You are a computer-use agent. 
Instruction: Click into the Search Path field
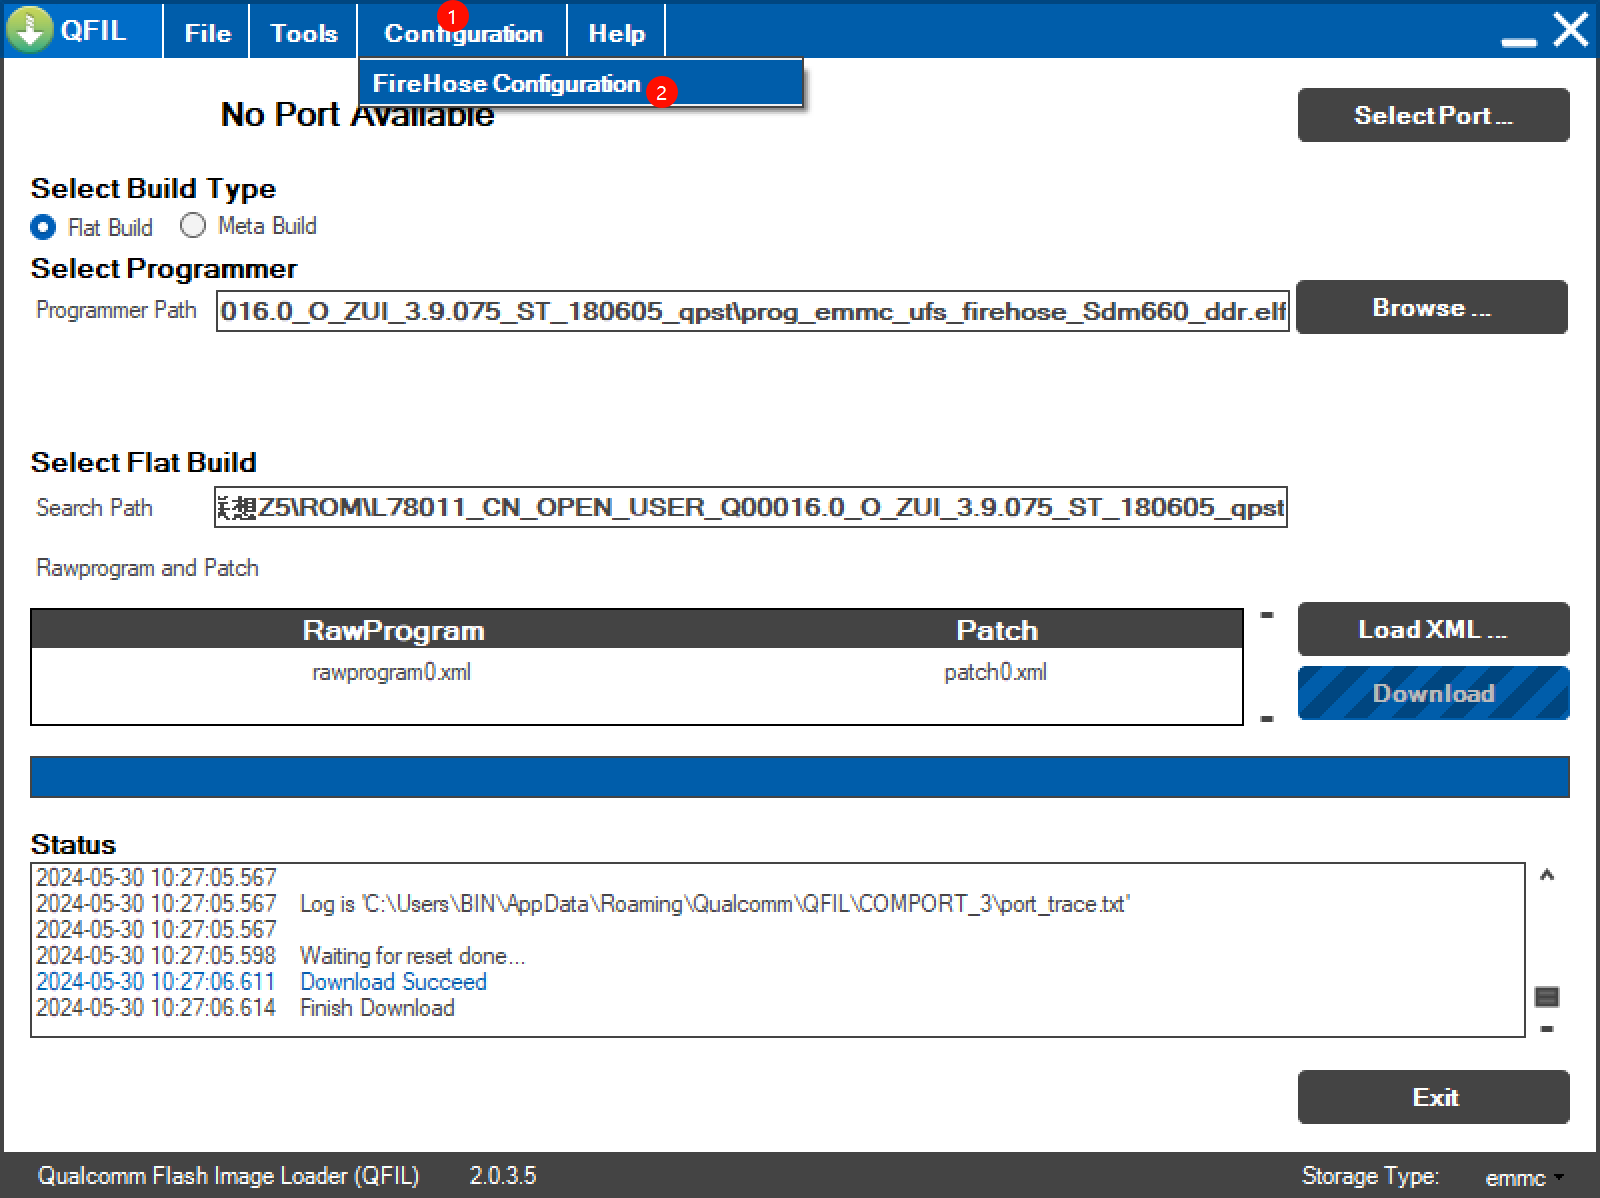click(751, 507)
